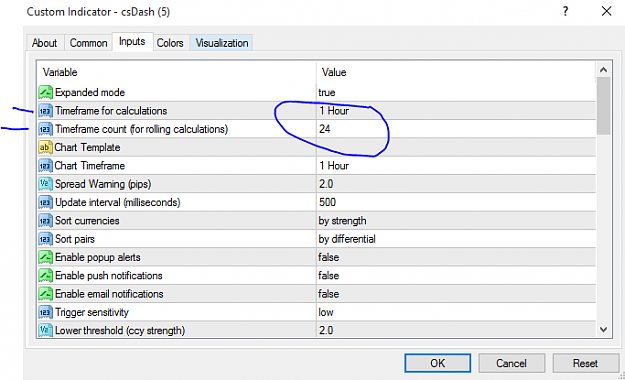Close the csDash dialog window

point(606,11)
